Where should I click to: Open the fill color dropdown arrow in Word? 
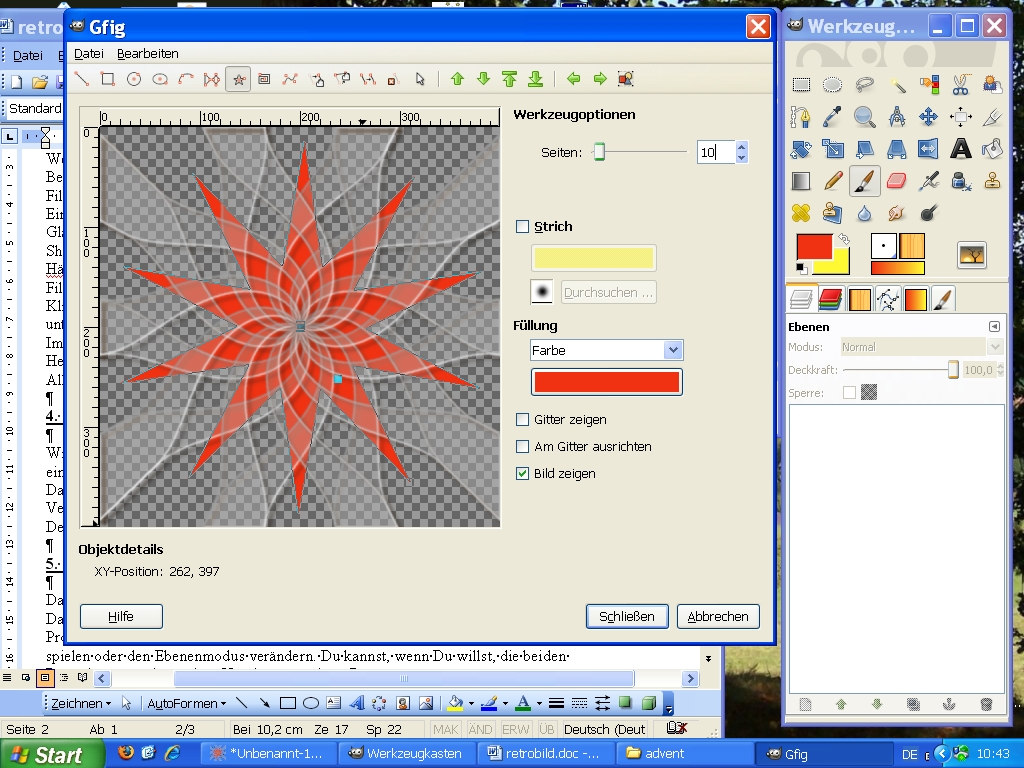471,703
